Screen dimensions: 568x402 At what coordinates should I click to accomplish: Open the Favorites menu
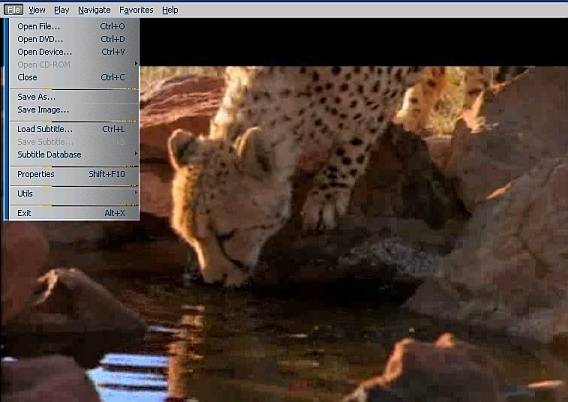(x=136, y=10)
